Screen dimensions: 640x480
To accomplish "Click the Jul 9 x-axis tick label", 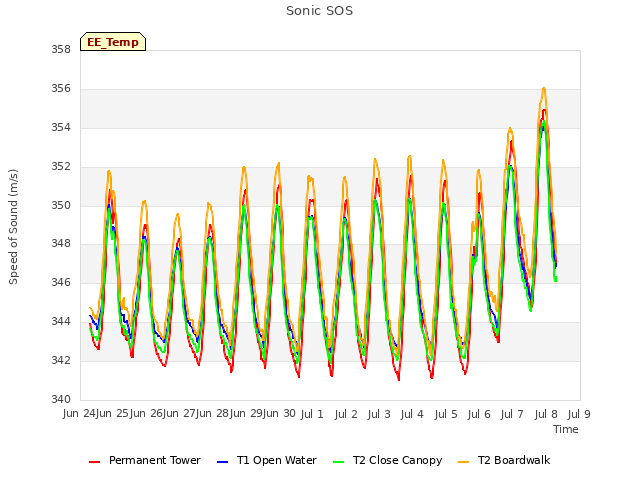I will click(x=579, y=414).
